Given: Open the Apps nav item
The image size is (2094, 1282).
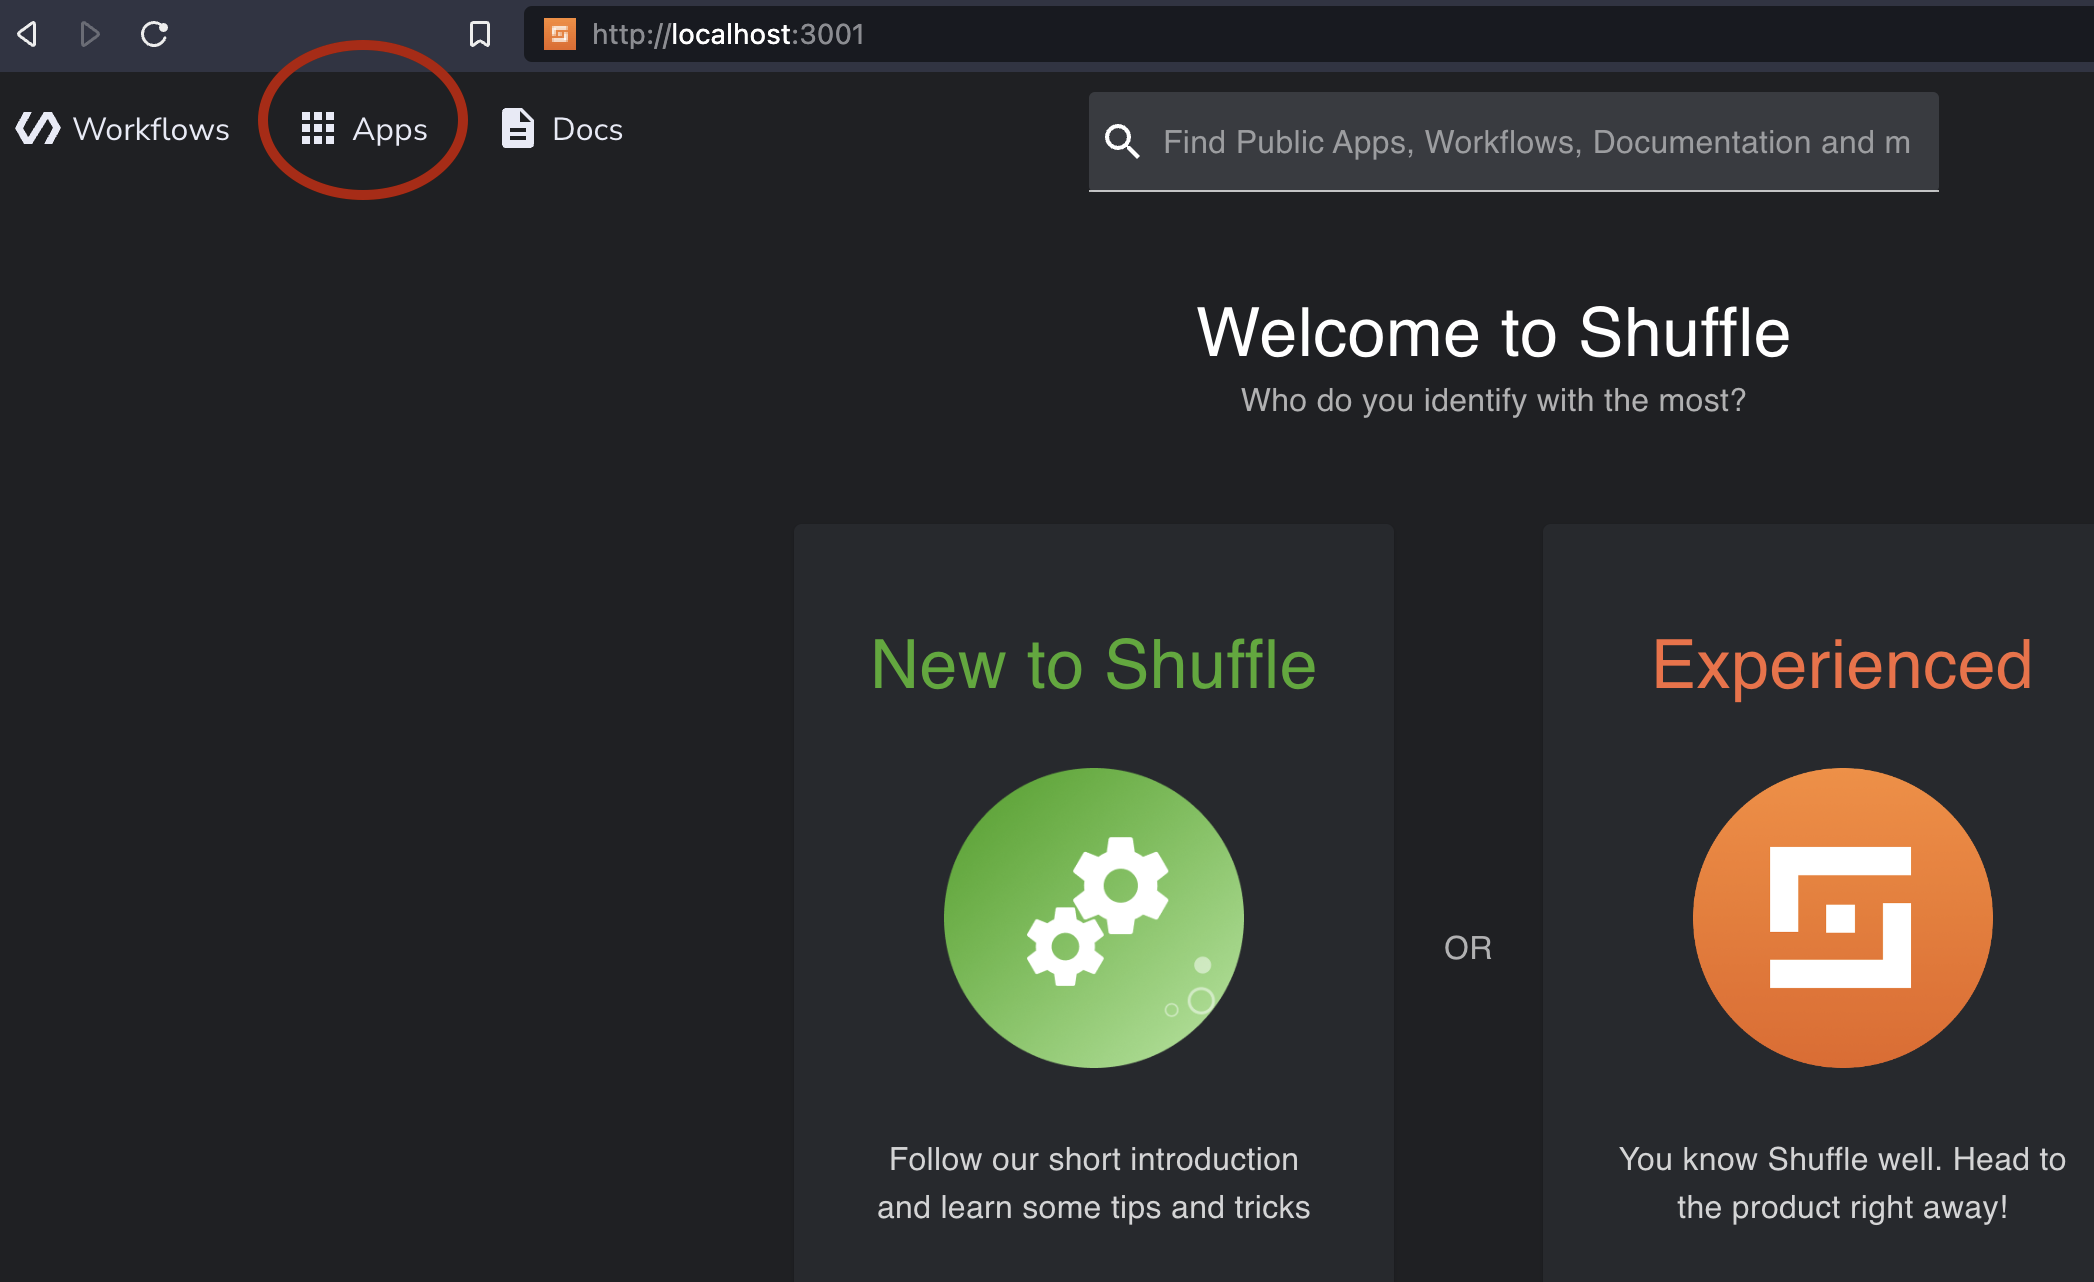Looking at the screenshot, I should (x=390, y=129).
